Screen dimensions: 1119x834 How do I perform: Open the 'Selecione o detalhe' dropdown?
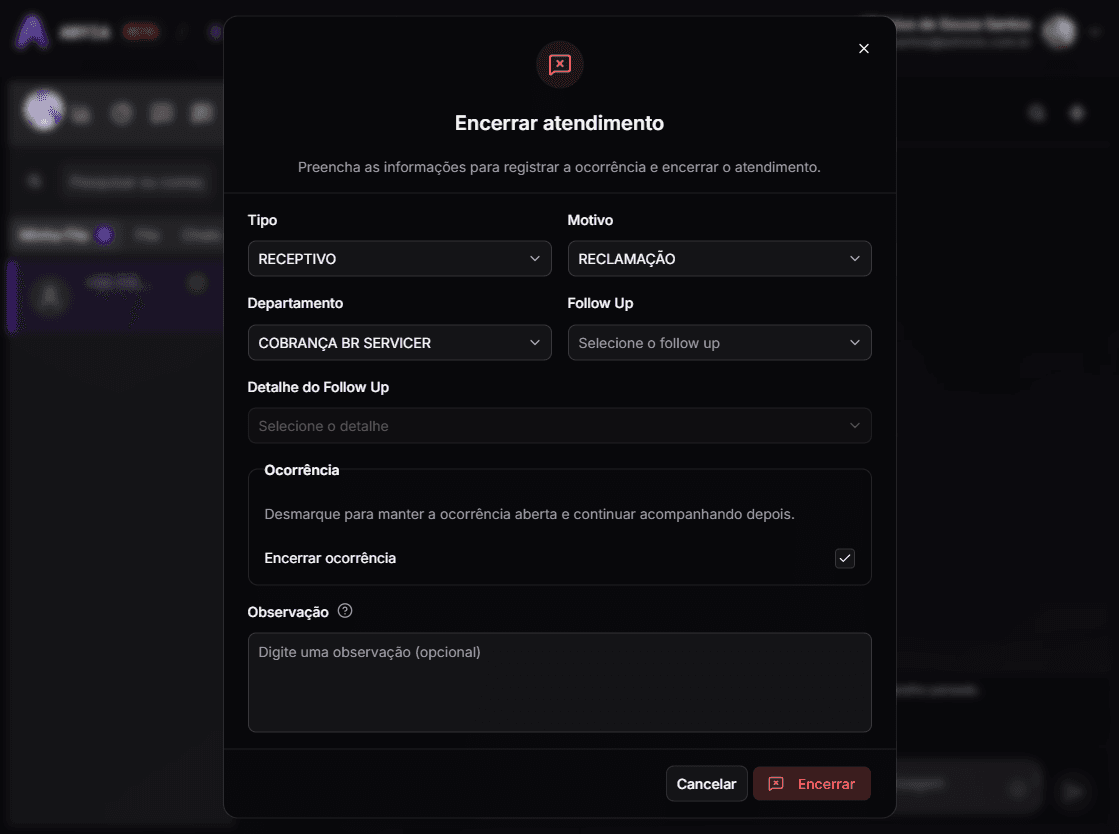click(560, 426)
